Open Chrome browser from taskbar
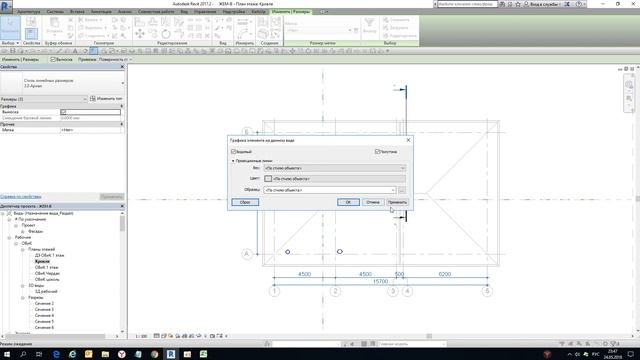Viewport: 640px width, 360px height. point(154,354)
